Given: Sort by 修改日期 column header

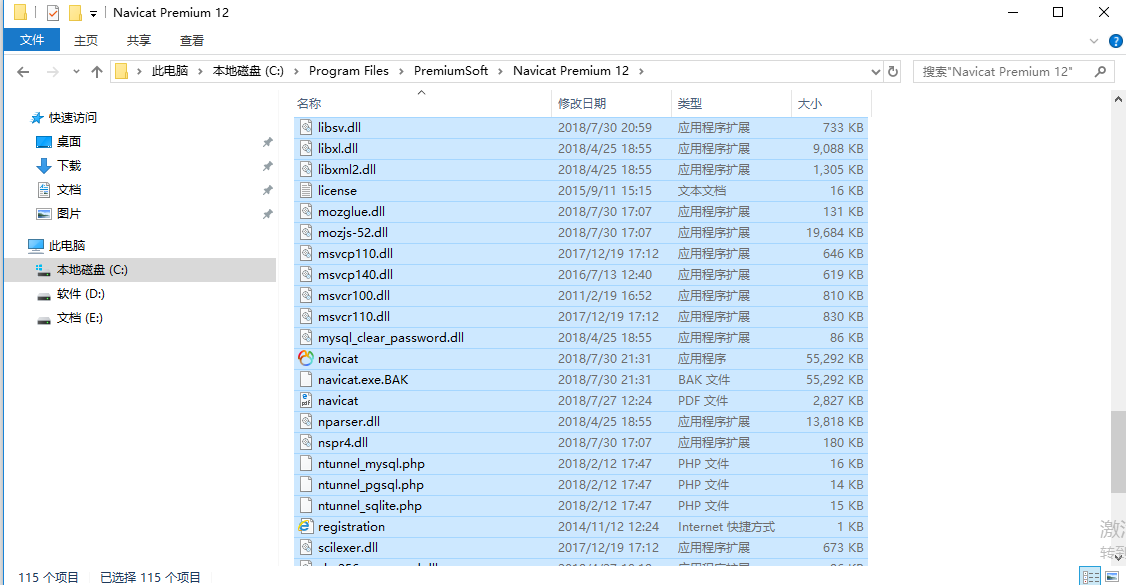Looking at the screenshot, I should click(x=611, y=103).
